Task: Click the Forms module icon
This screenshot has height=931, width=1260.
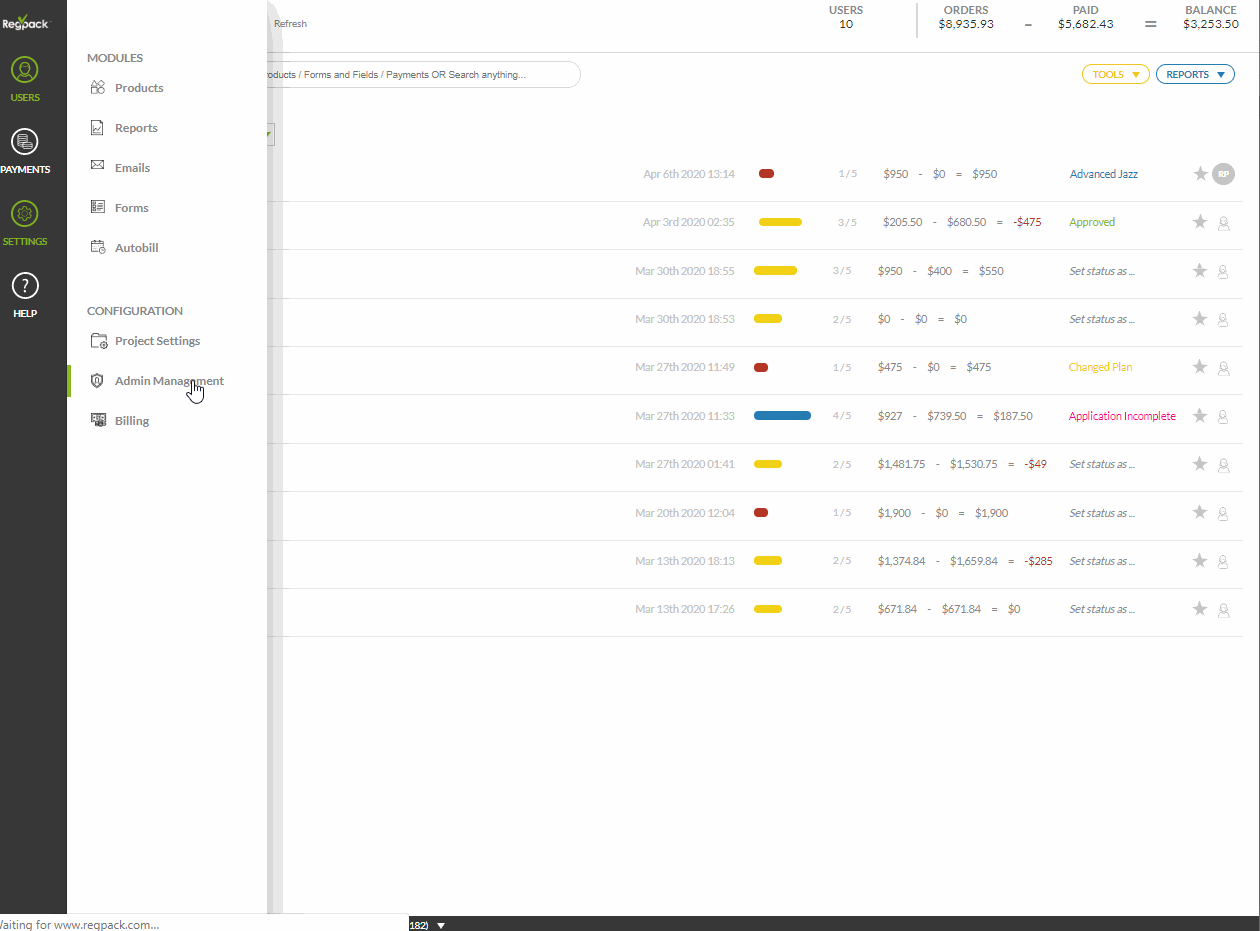Action: click(98, 207)
